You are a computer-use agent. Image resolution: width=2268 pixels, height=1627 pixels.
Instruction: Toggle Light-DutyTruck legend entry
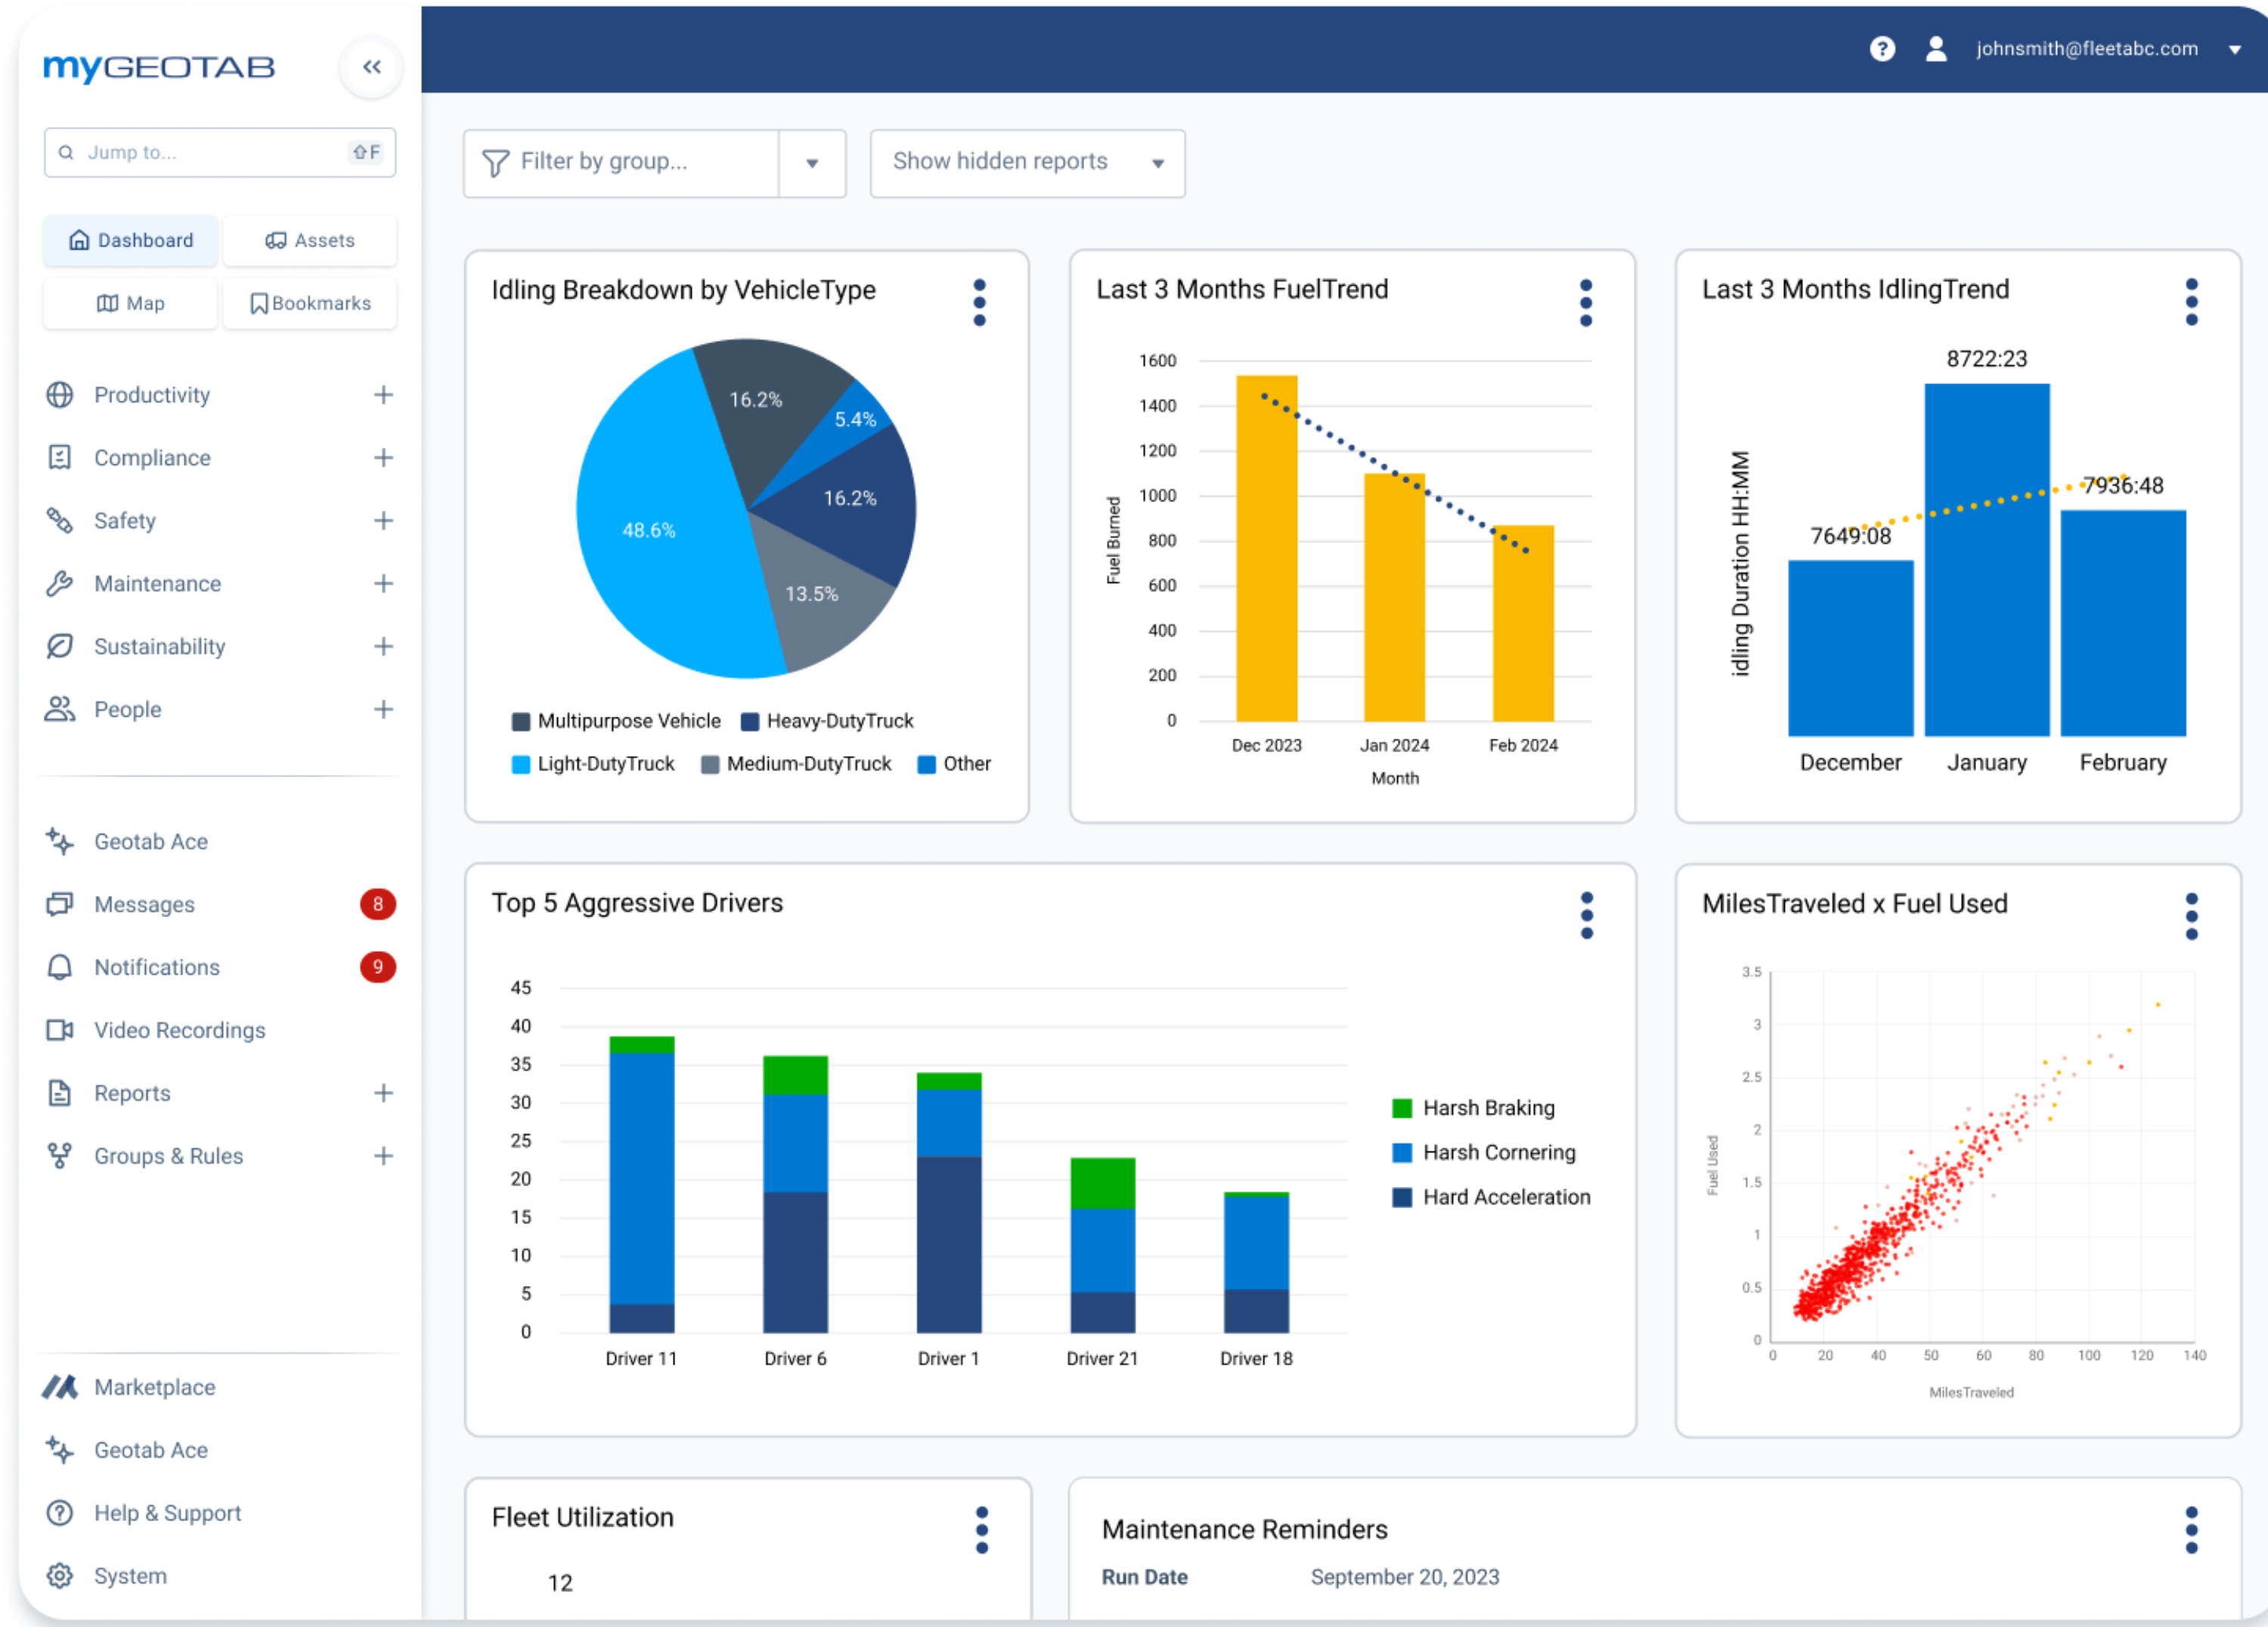point(593,764)
